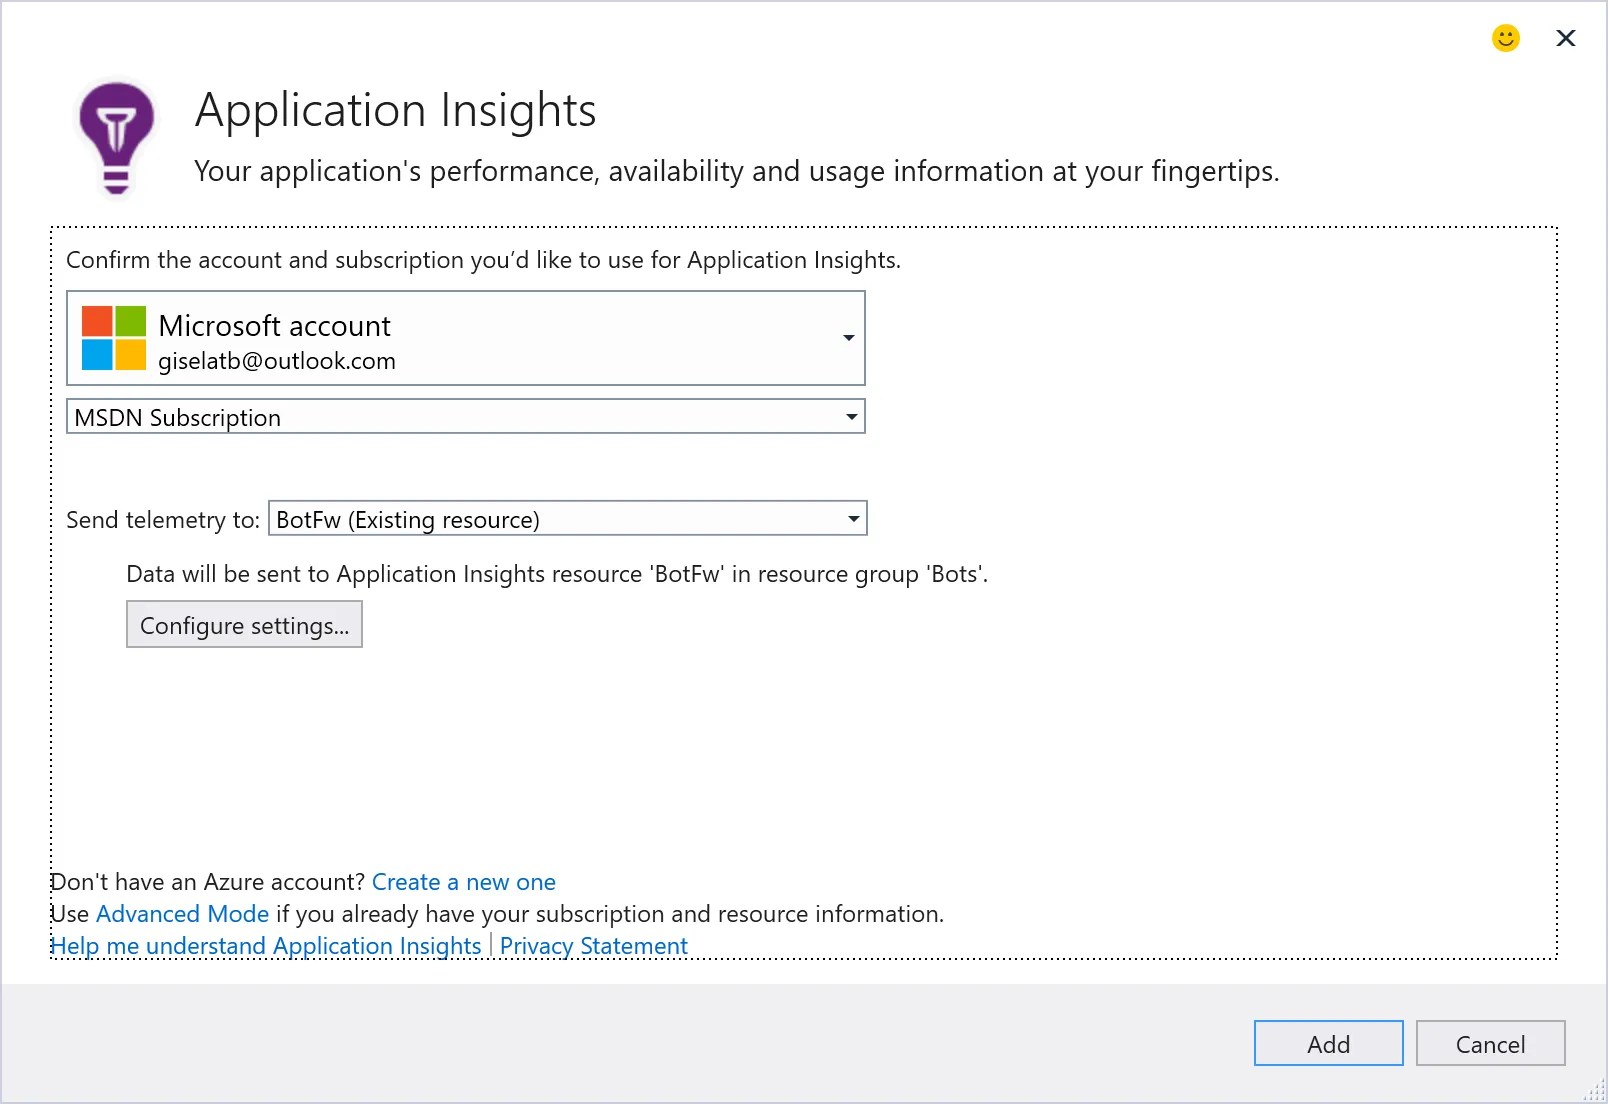1608x1104 pixels.
Task: Open Help me understand Application Insights link
Action: coord(266,946)
